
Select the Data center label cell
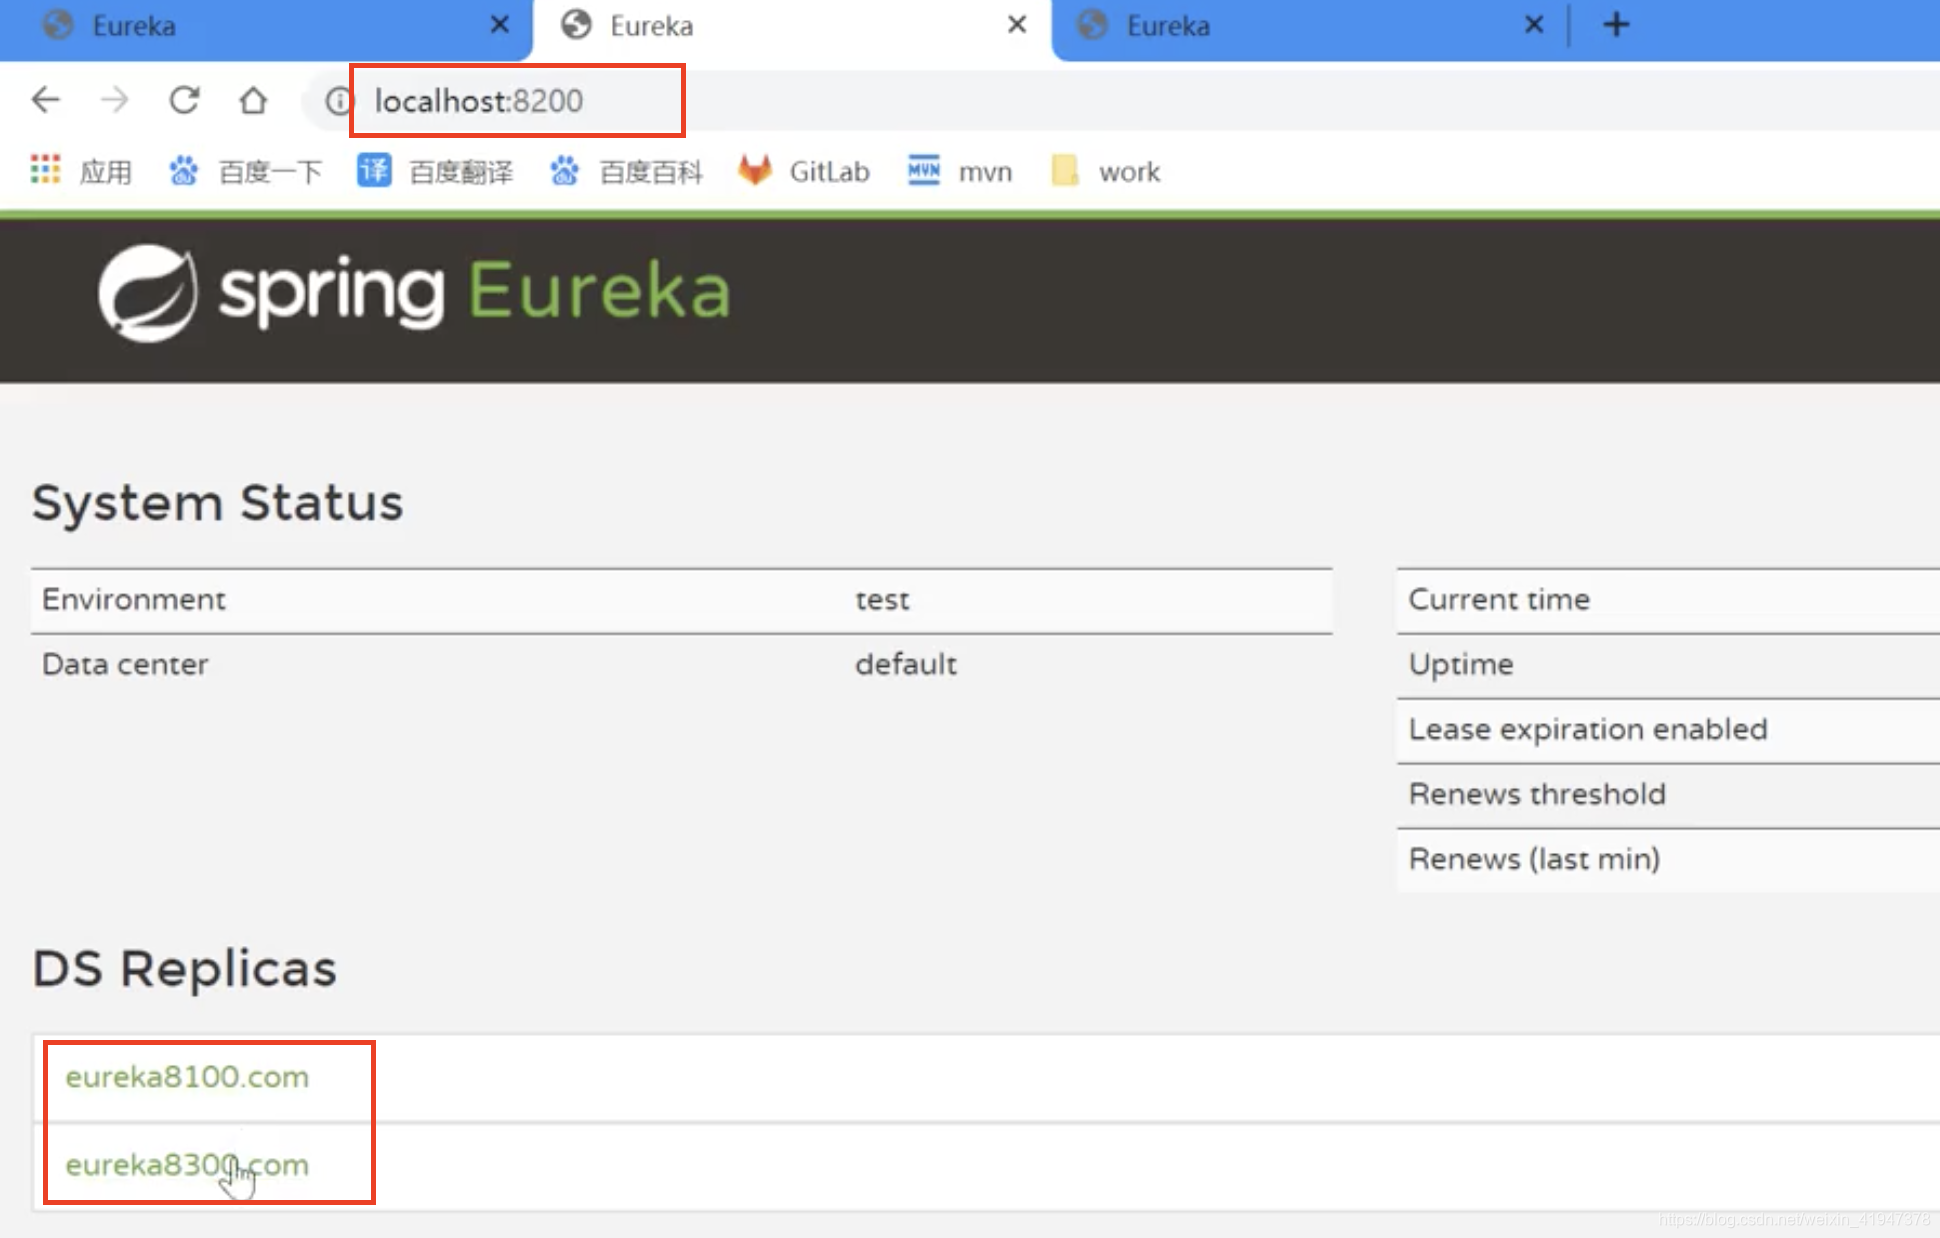125,664
